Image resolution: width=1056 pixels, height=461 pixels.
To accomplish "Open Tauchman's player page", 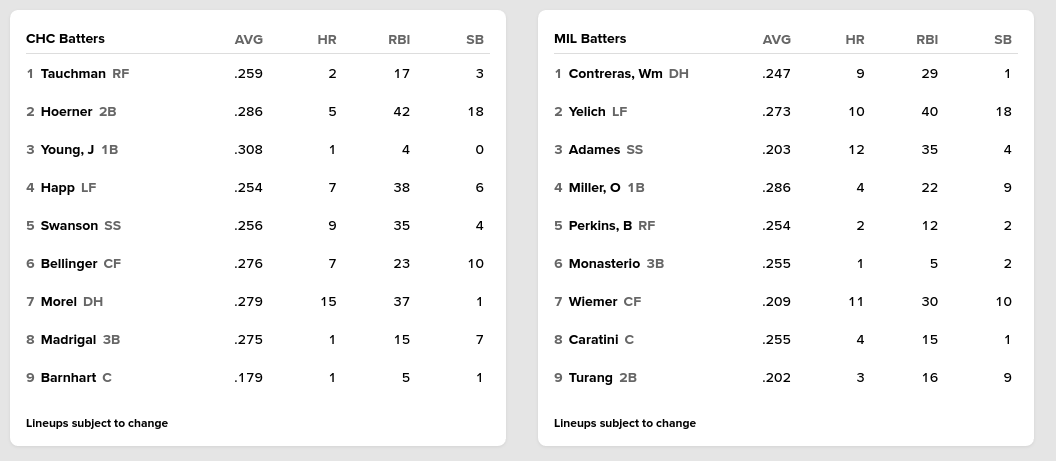I will coord(73,74).
